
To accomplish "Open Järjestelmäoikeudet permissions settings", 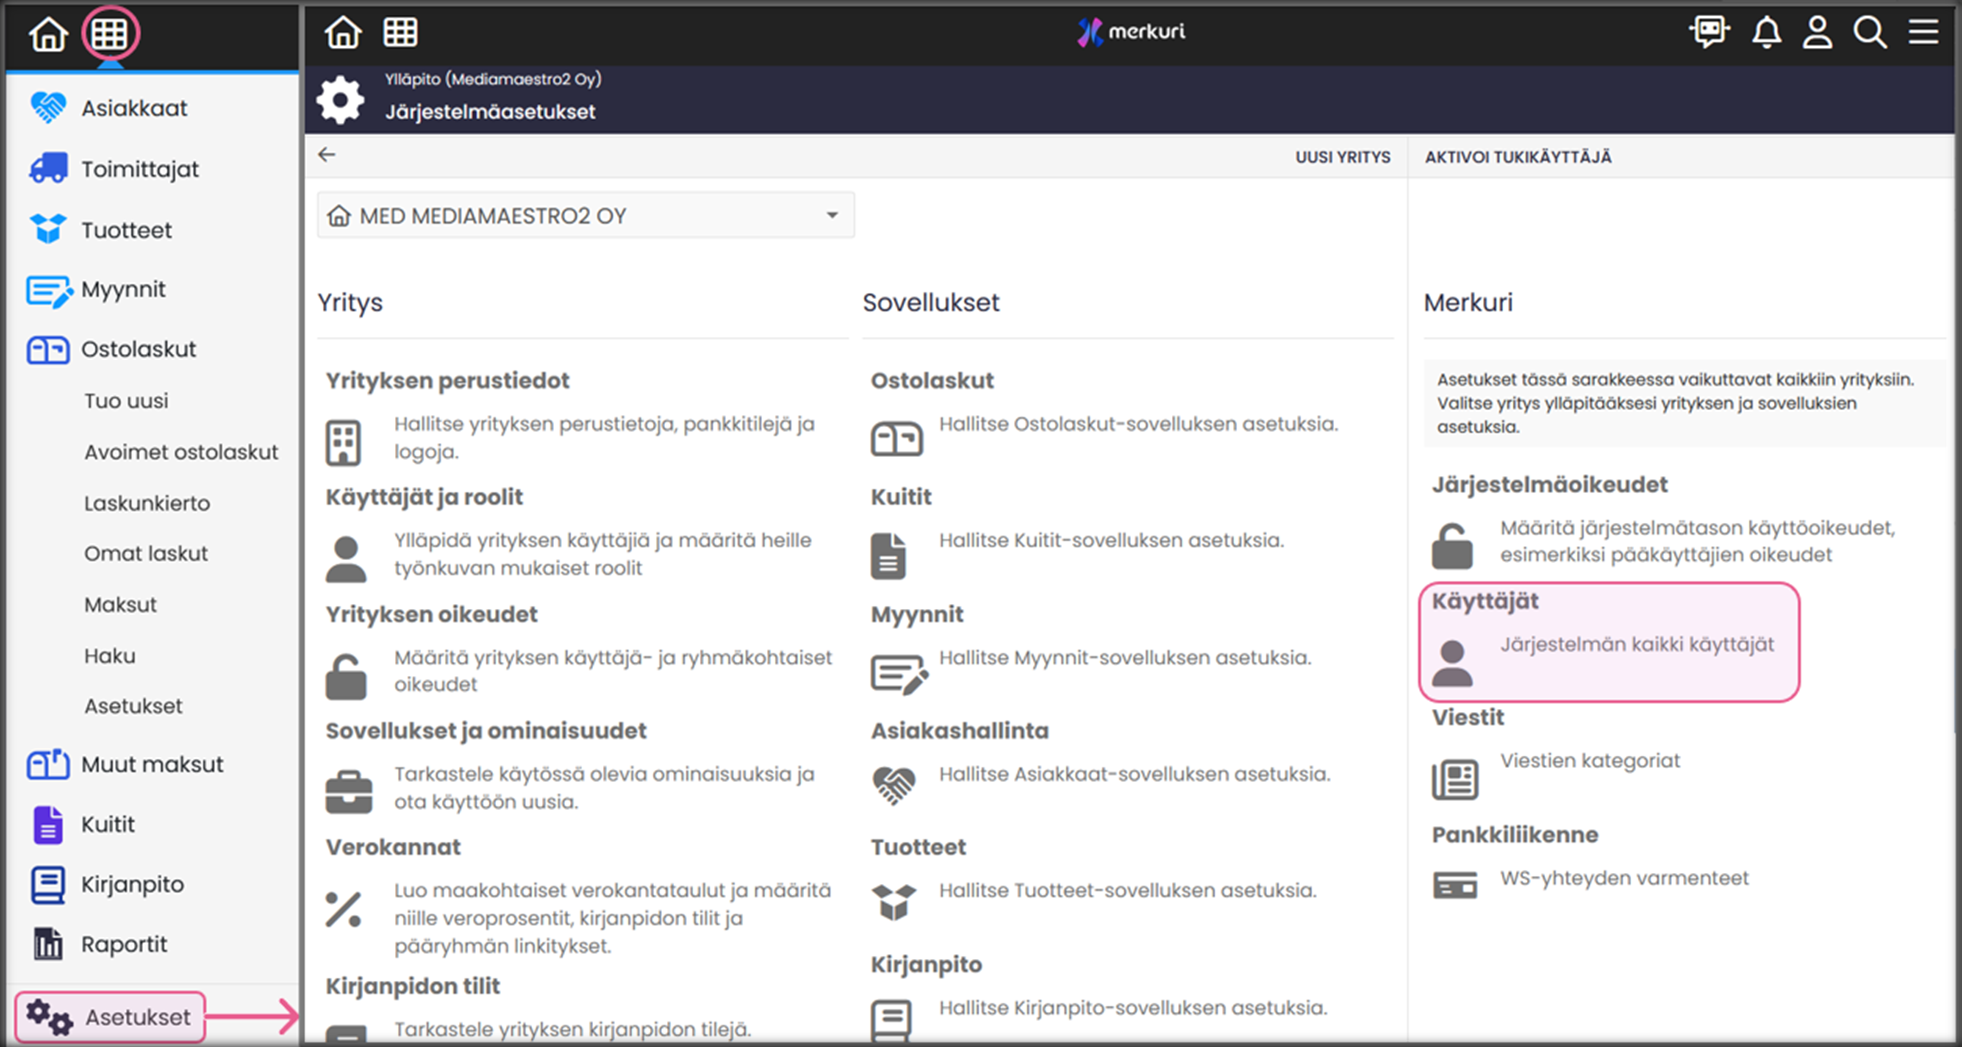I will coord(1549,485).
